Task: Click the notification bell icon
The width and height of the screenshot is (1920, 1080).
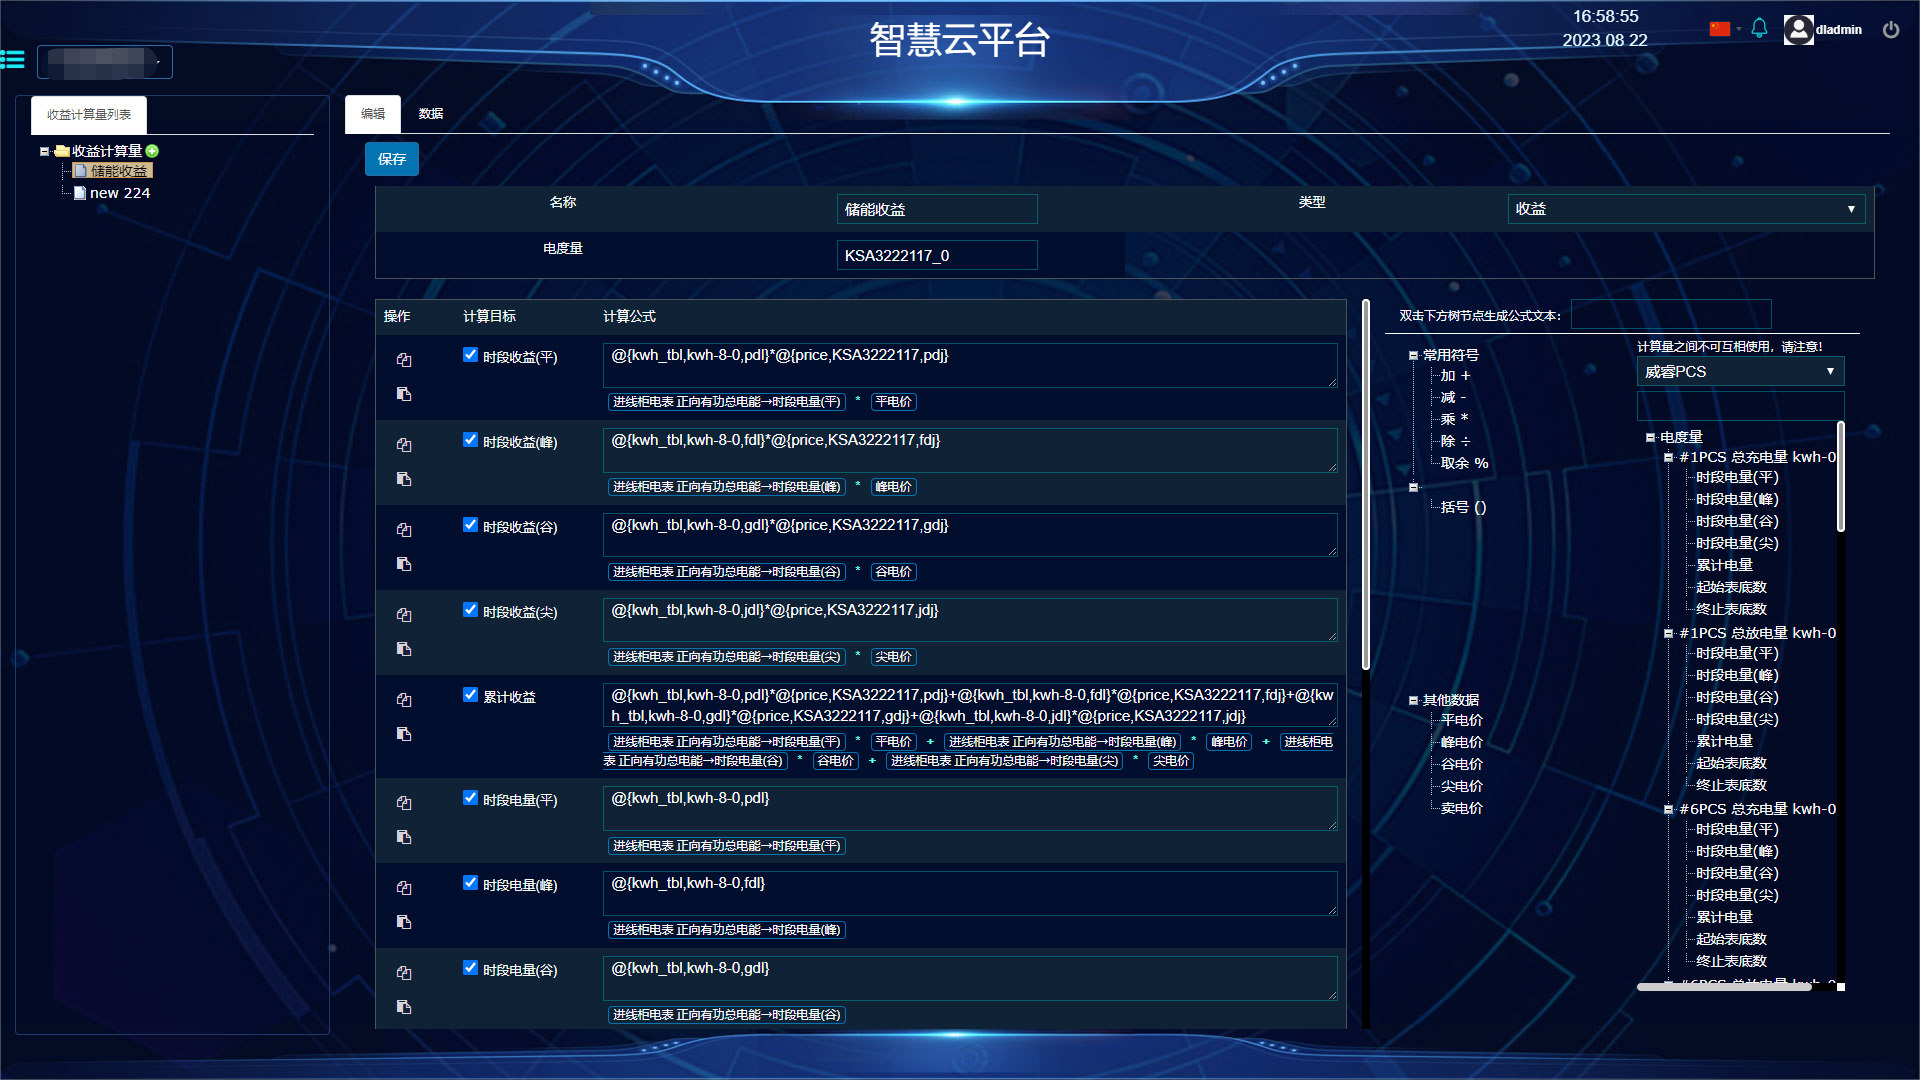Action: pyautogui.click(x=1759, y=29)
